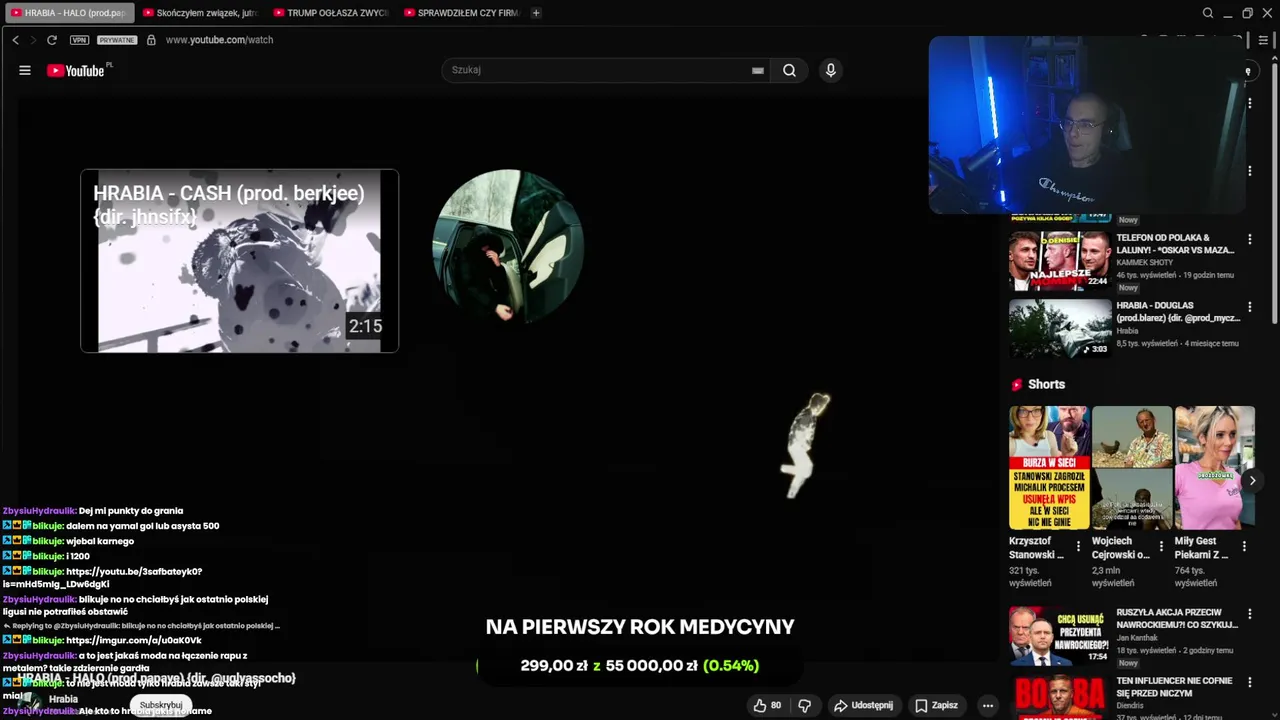Open the Krzysztof Stanowski short
This screenshot has width=1280, height=720.
[x=1049, y=467]
